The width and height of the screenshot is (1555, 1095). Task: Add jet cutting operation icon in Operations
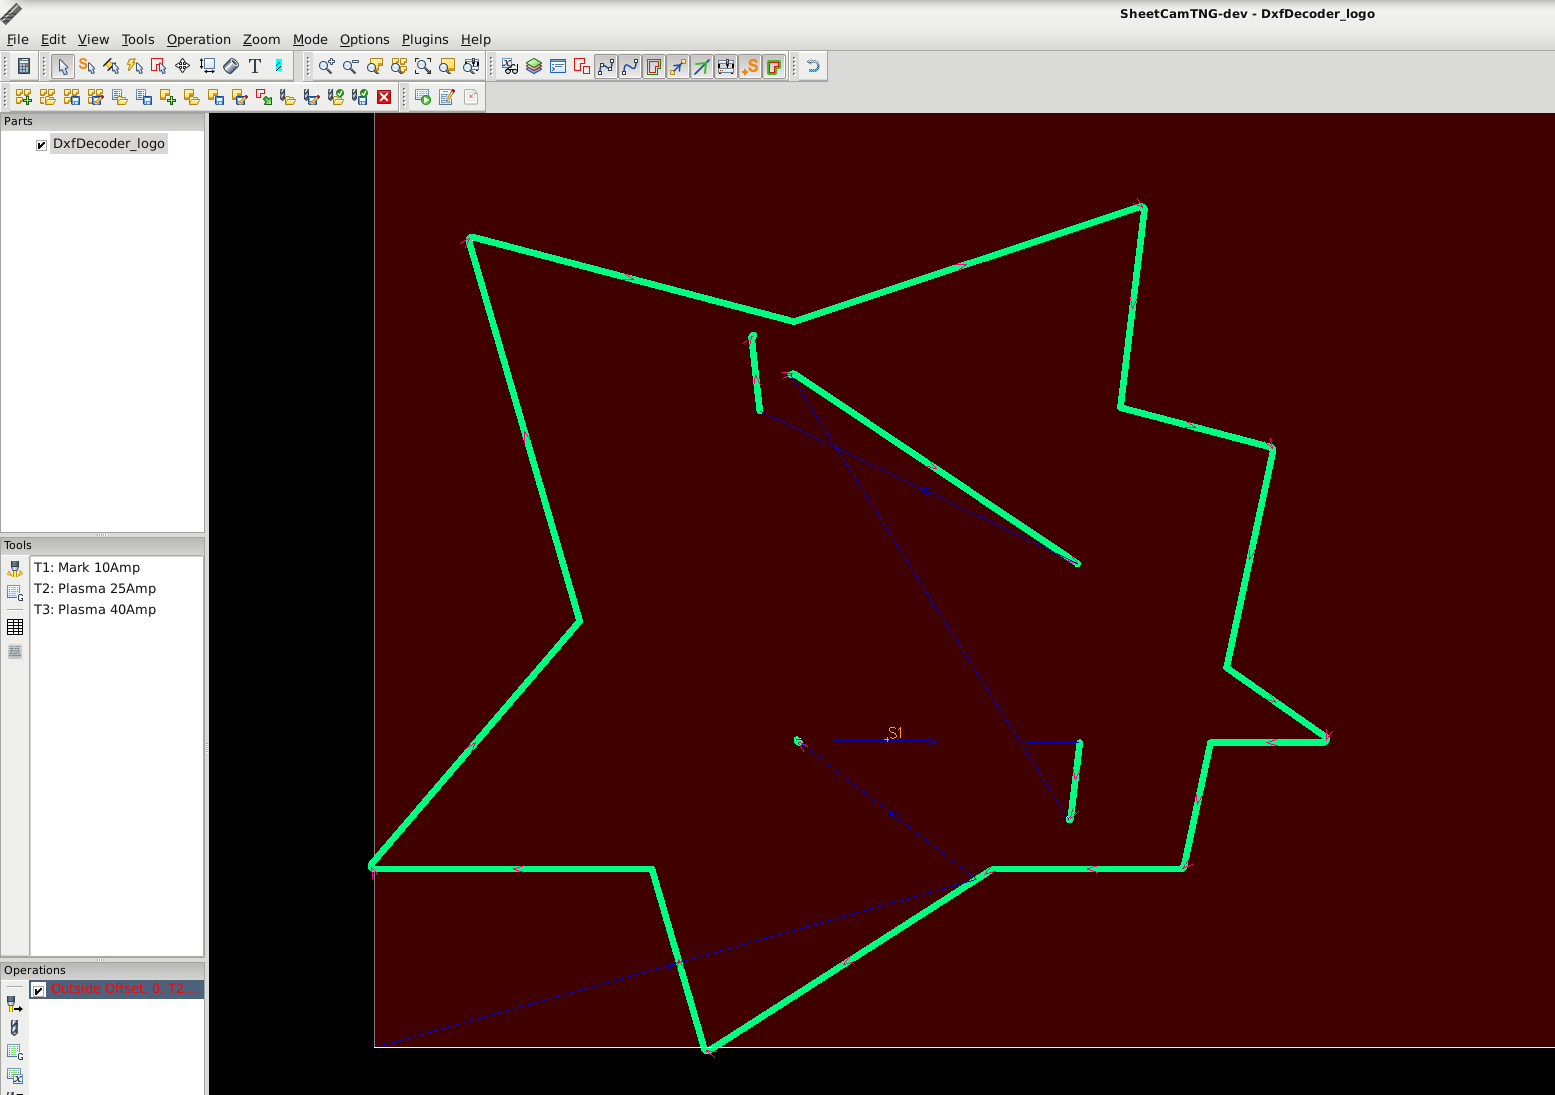pyautogui.click(x=15, y=1003)
